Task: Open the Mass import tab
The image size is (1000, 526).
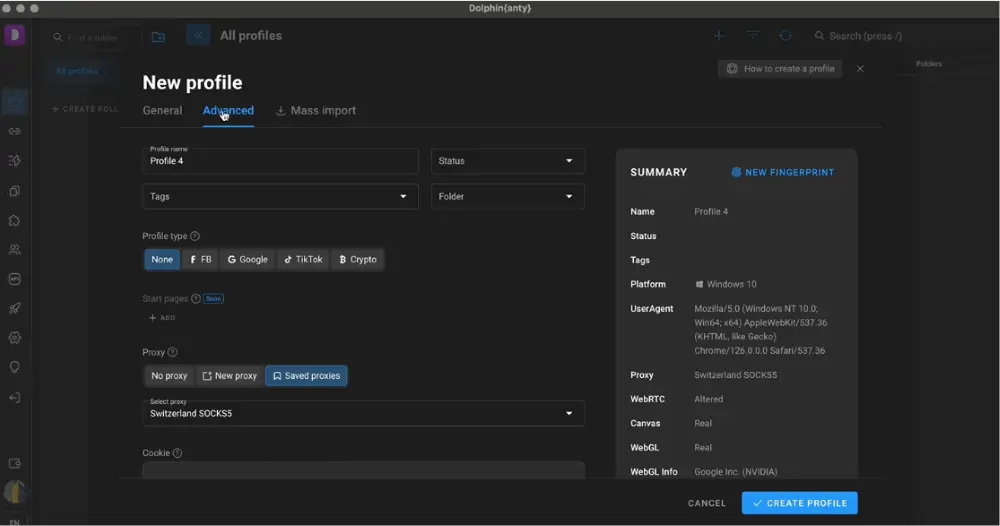Action: pos(316,110)
